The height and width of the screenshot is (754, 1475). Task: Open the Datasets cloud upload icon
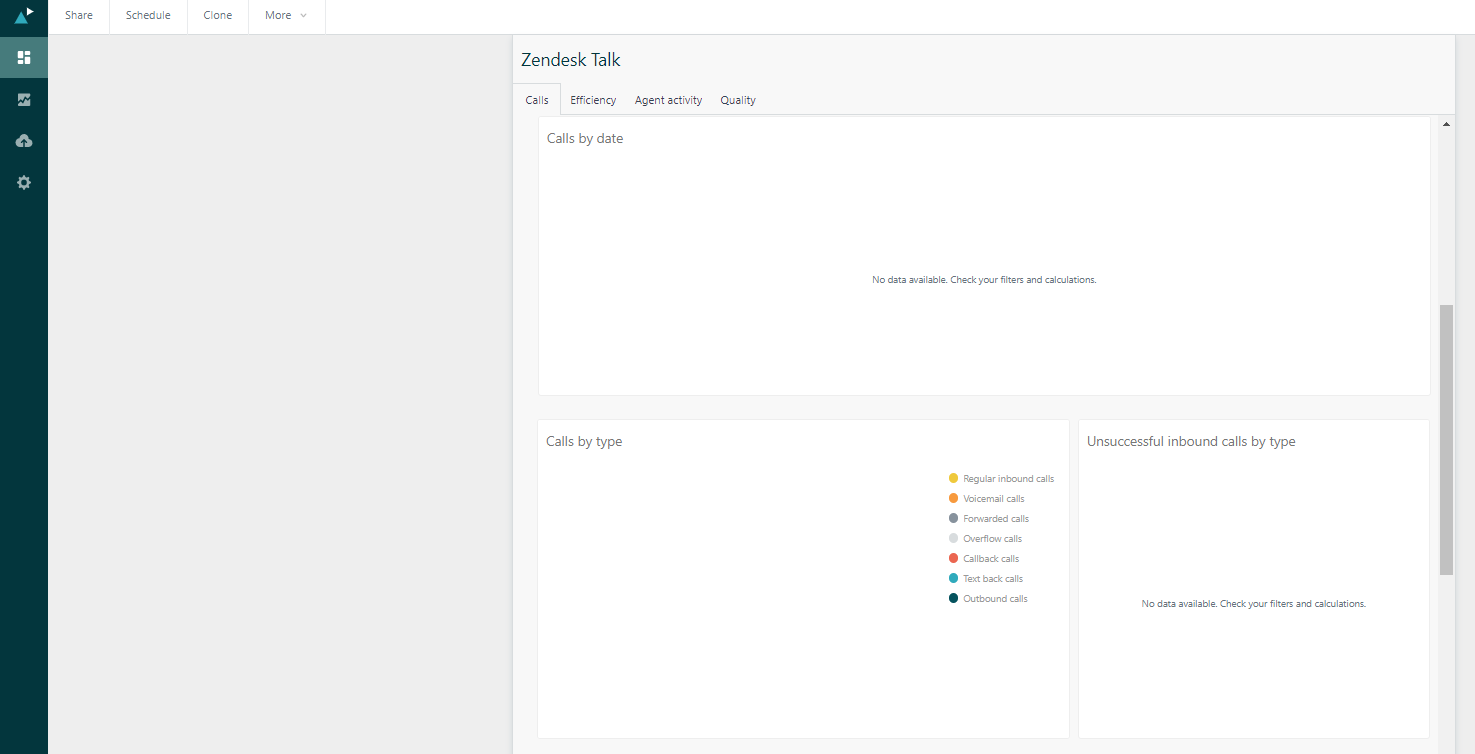point(24,141)
